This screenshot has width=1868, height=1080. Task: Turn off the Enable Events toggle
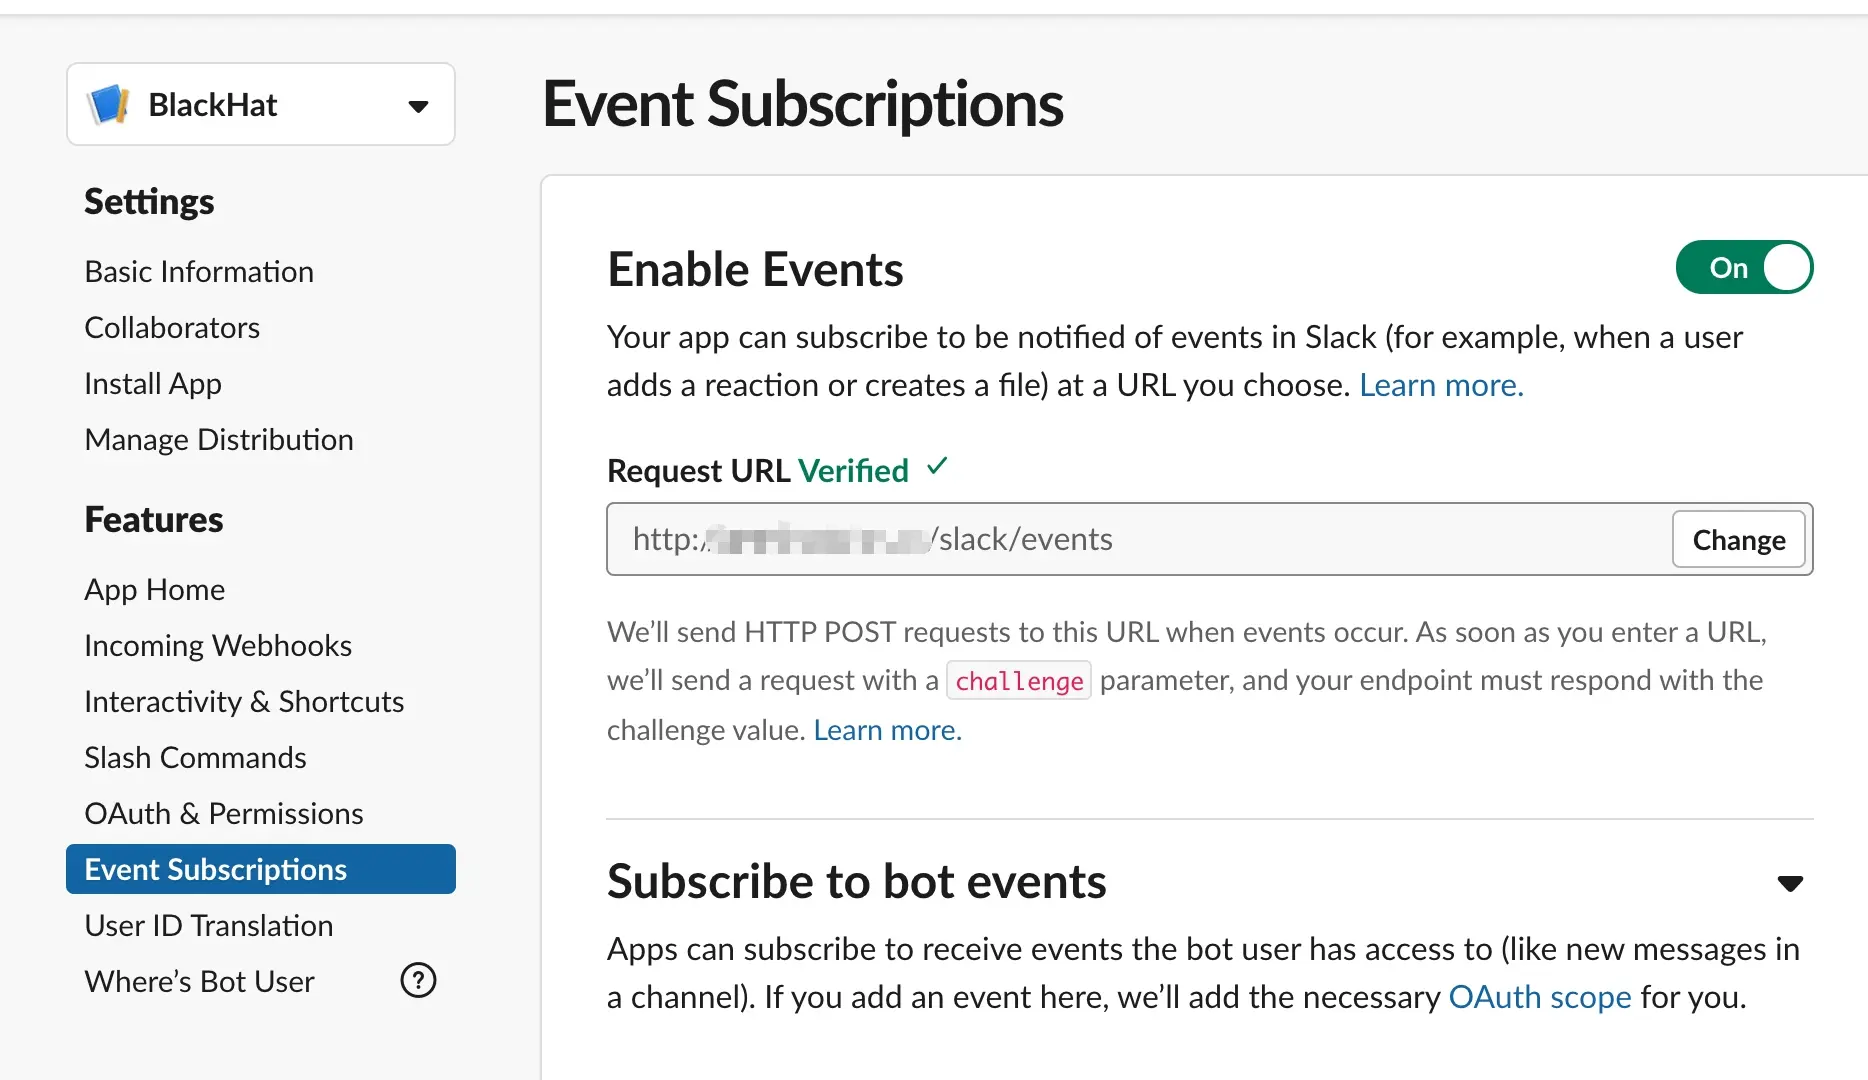(1744, 268)
